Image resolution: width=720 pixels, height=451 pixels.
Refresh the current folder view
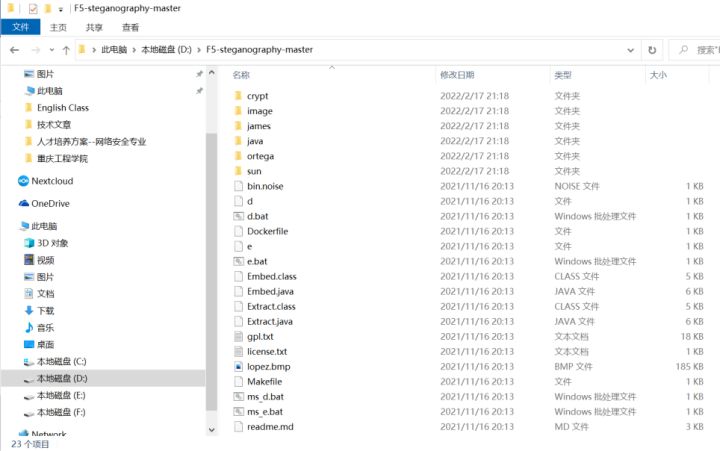coord(652,50)
